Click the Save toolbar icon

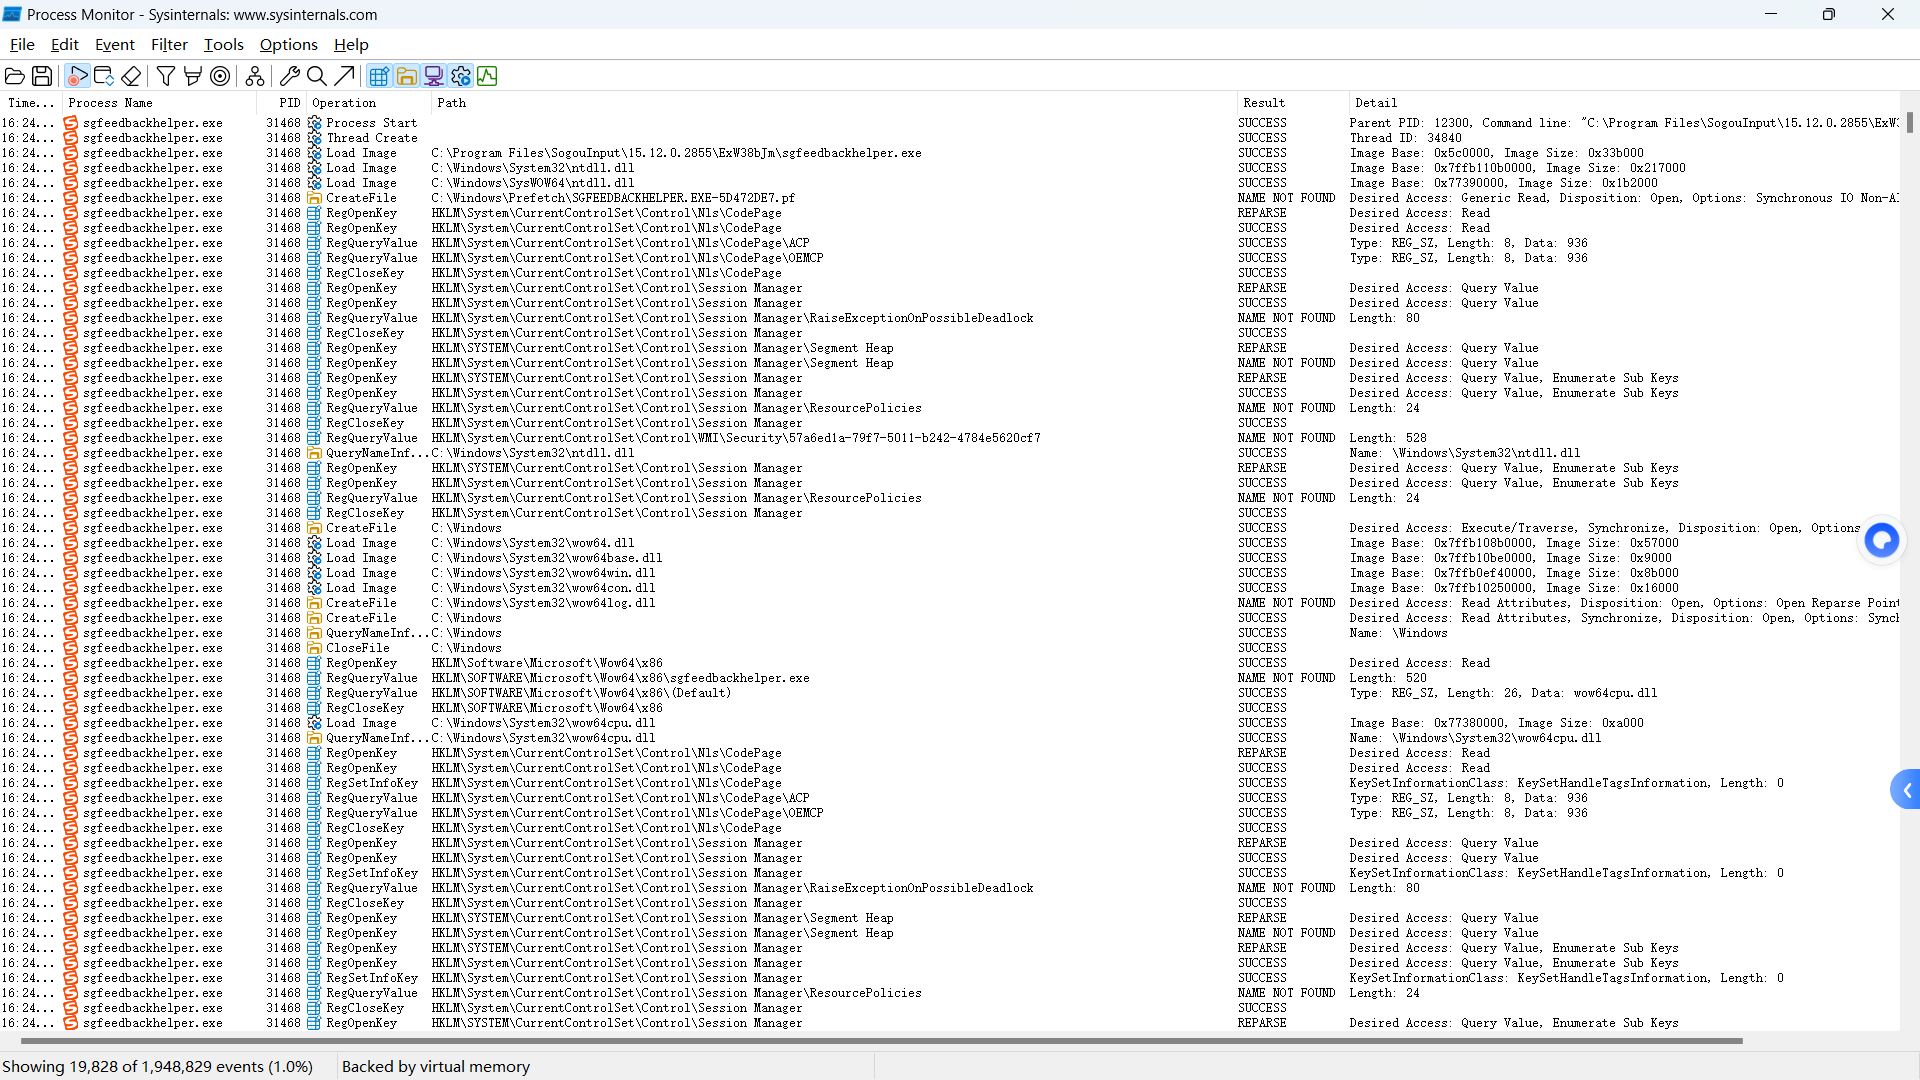pyautogui.click(x=42, y=76)
